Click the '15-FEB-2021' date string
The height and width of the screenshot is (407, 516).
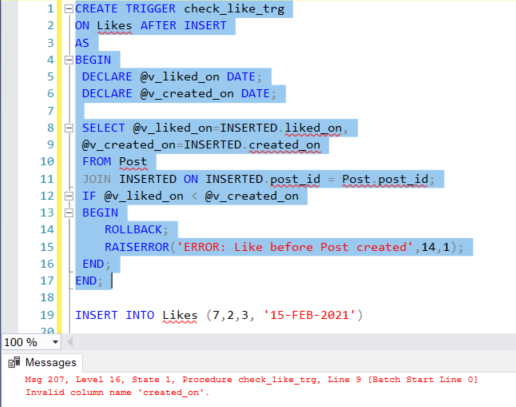[x=310, y=315]
